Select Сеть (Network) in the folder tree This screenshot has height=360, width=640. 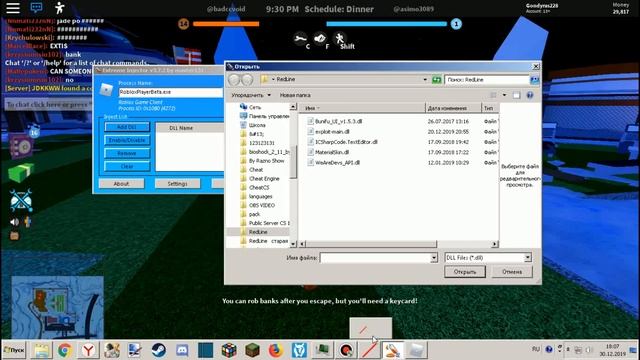coord(254,107)
